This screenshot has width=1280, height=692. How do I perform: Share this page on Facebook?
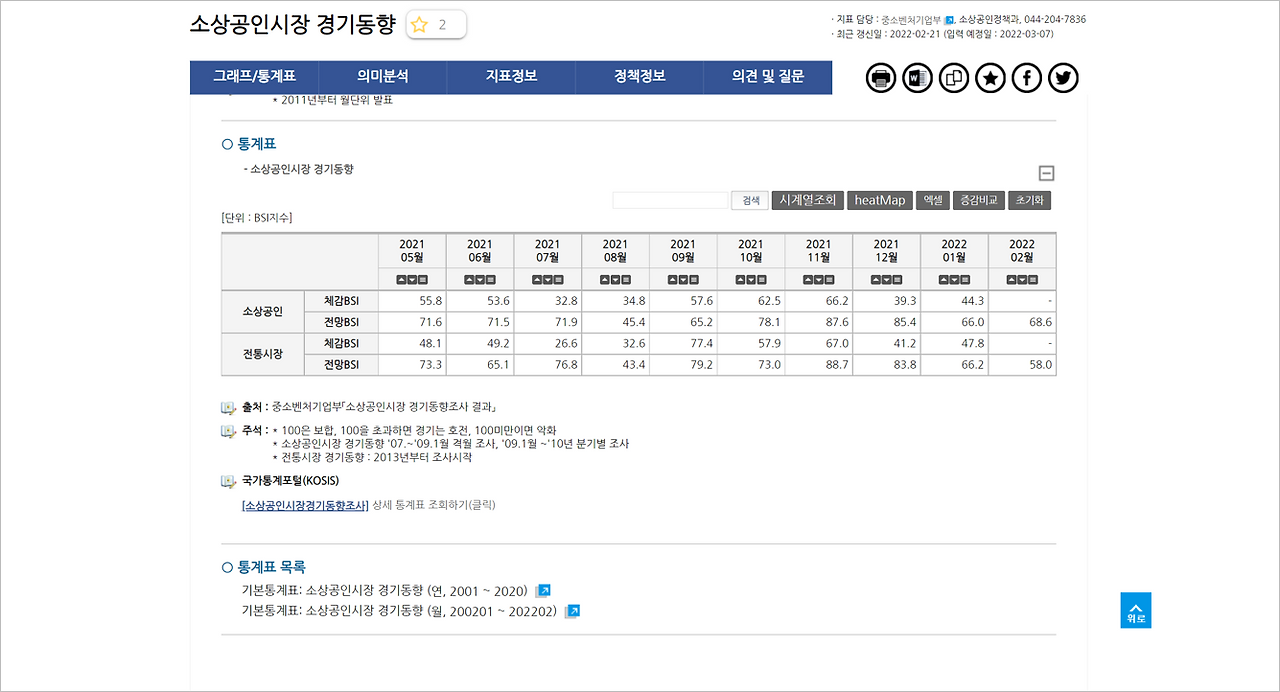pos(1027,77)
